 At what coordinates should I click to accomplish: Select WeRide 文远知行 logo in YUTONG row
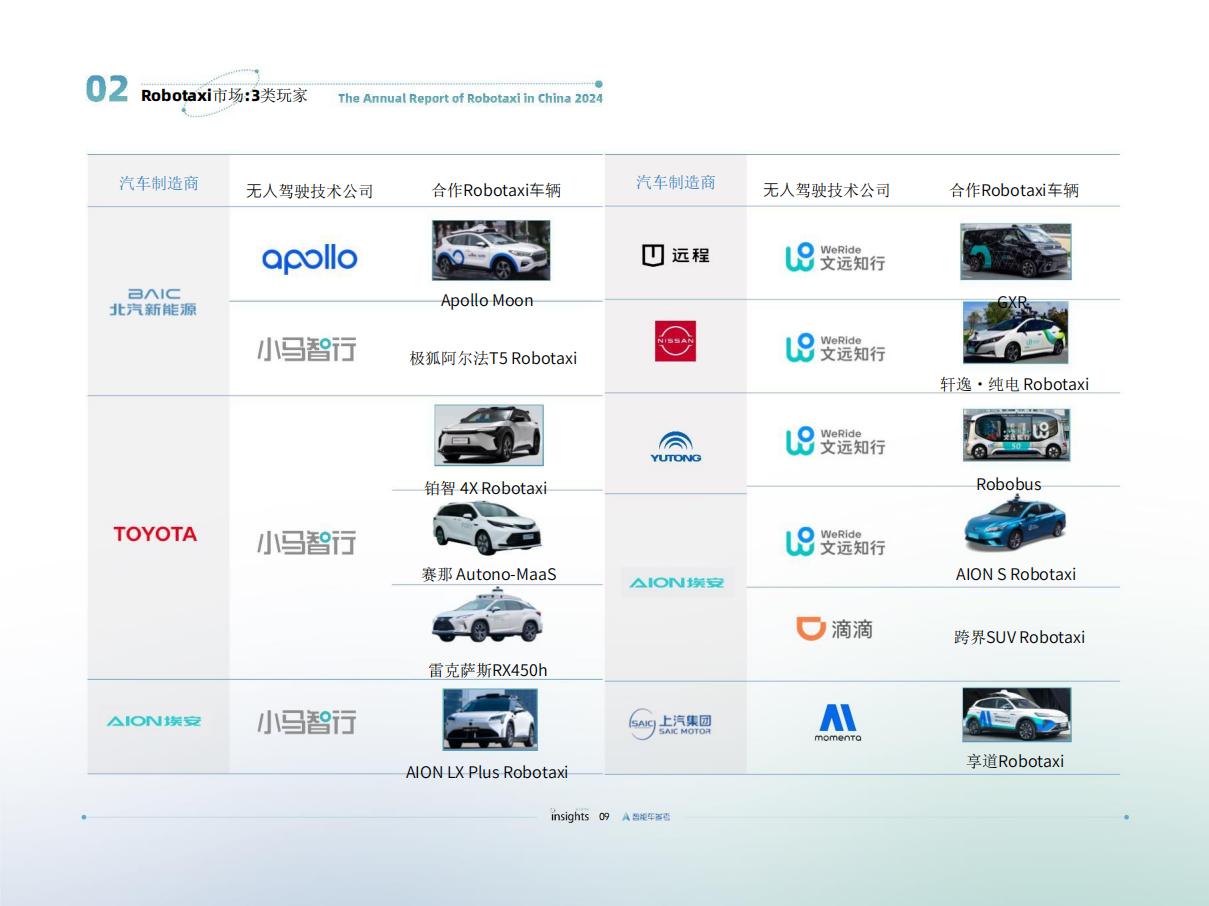pos(835,441)
